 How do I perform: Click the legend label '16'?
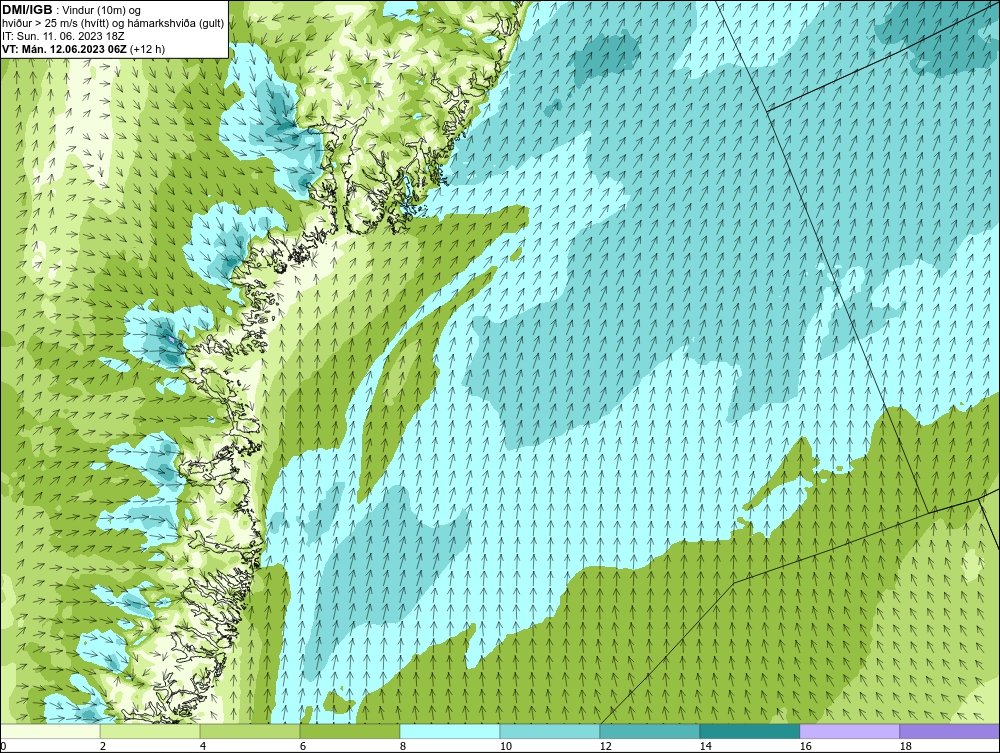[x=805, y=746]
